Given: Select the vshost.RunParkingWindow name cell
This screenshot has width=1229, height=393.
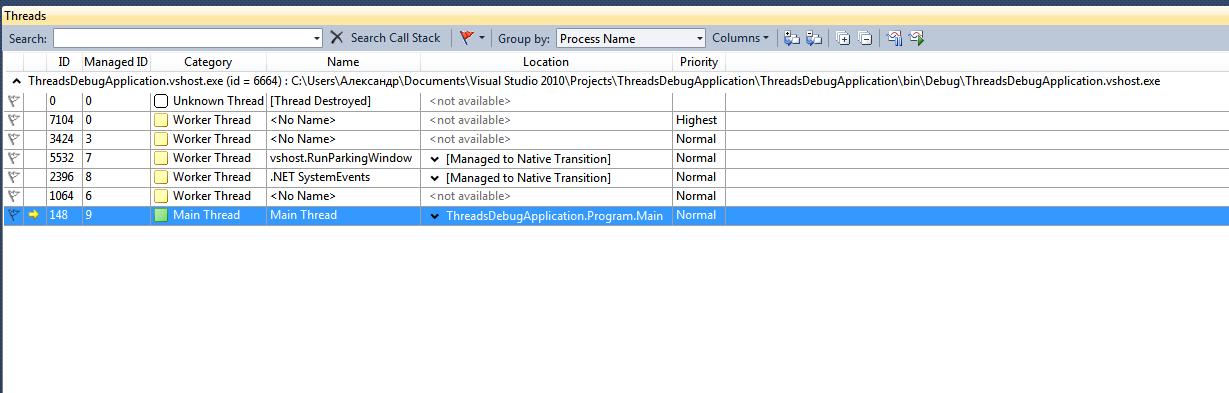Looking at the screenshot, I should [343, 158].
